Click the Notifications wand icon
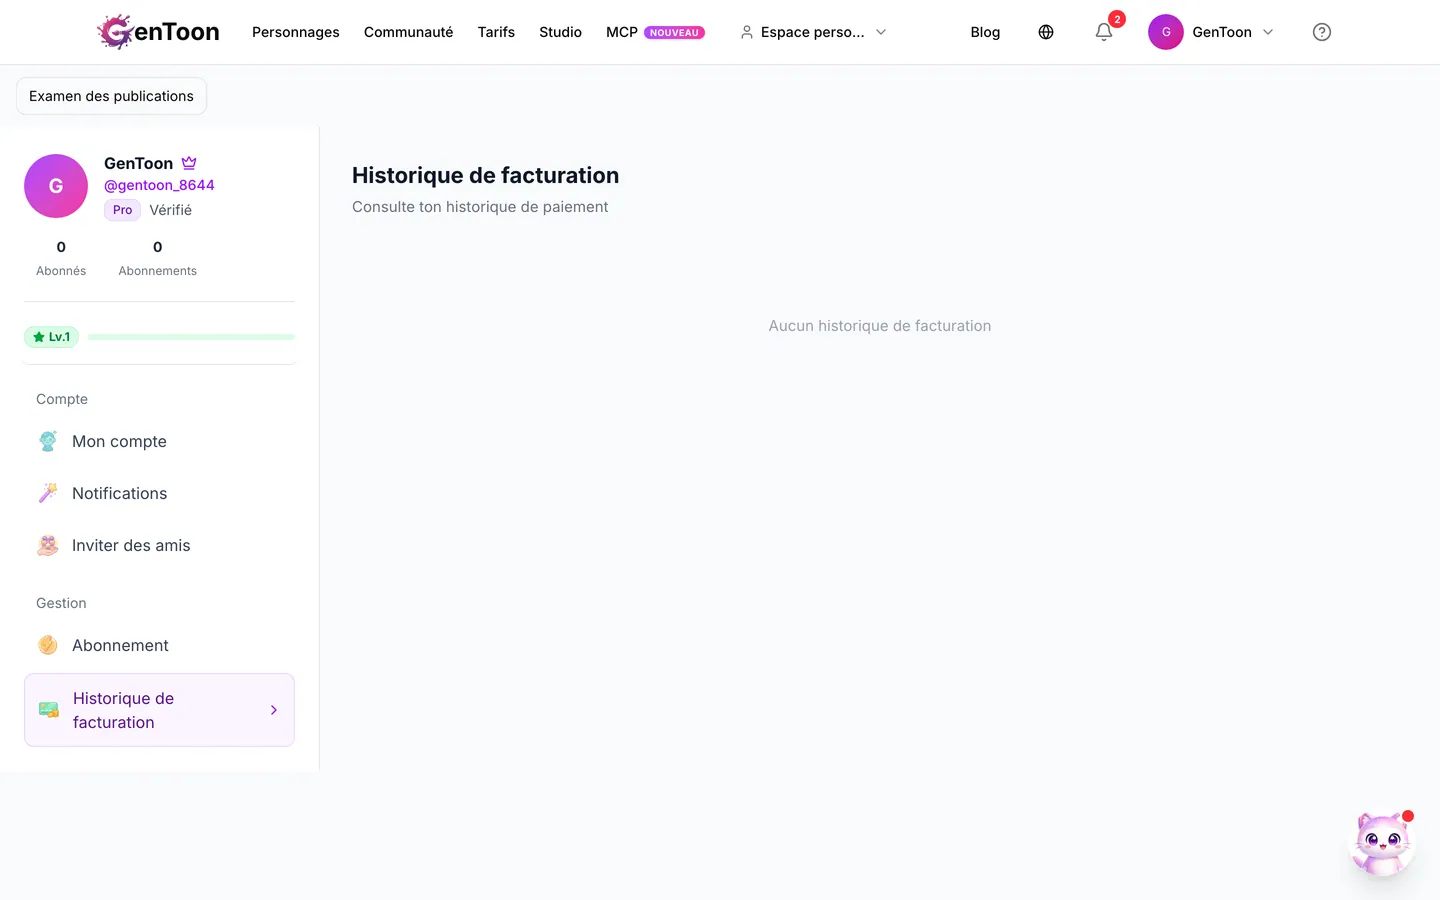The image size is (1440, 900). coord(48,493)
